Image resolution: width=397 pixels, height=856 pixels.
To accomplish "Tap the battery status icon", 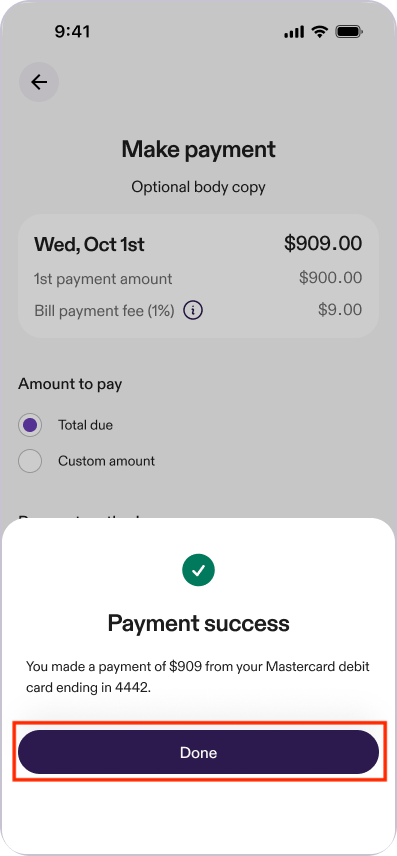I will click(349, 32).
